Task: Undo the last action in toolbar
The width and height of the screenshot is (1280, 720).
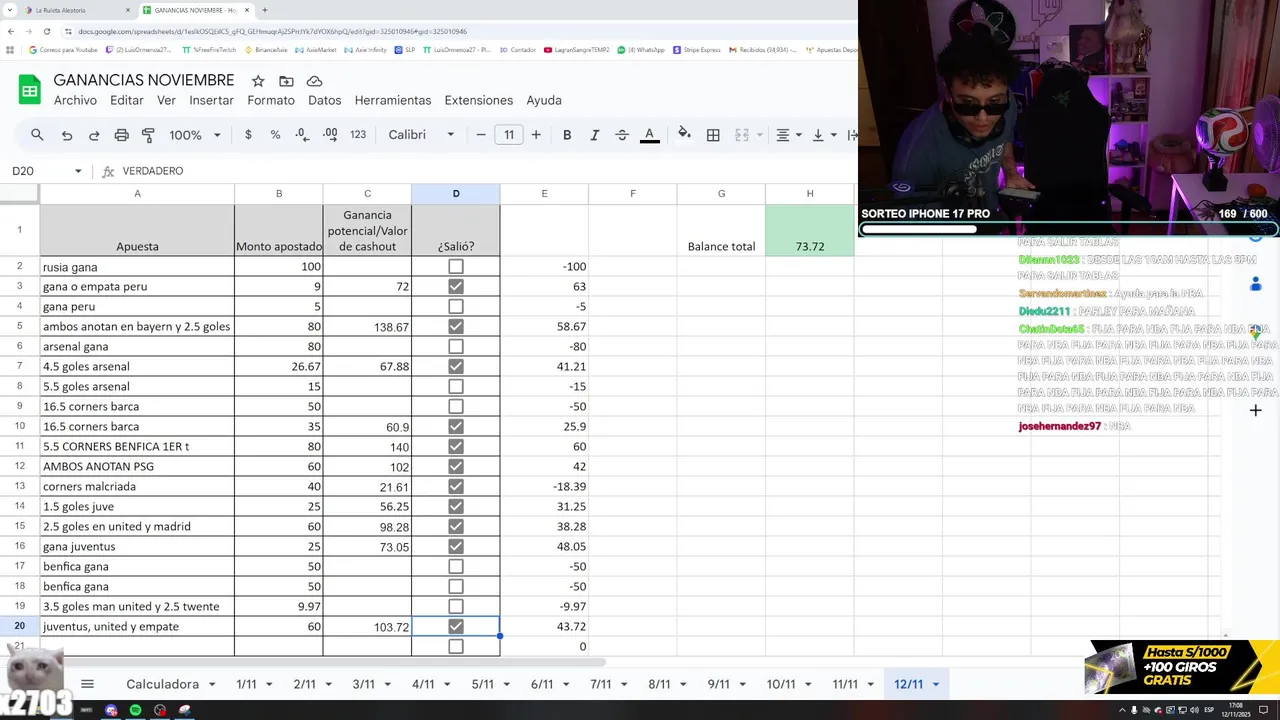Action: 67,135
